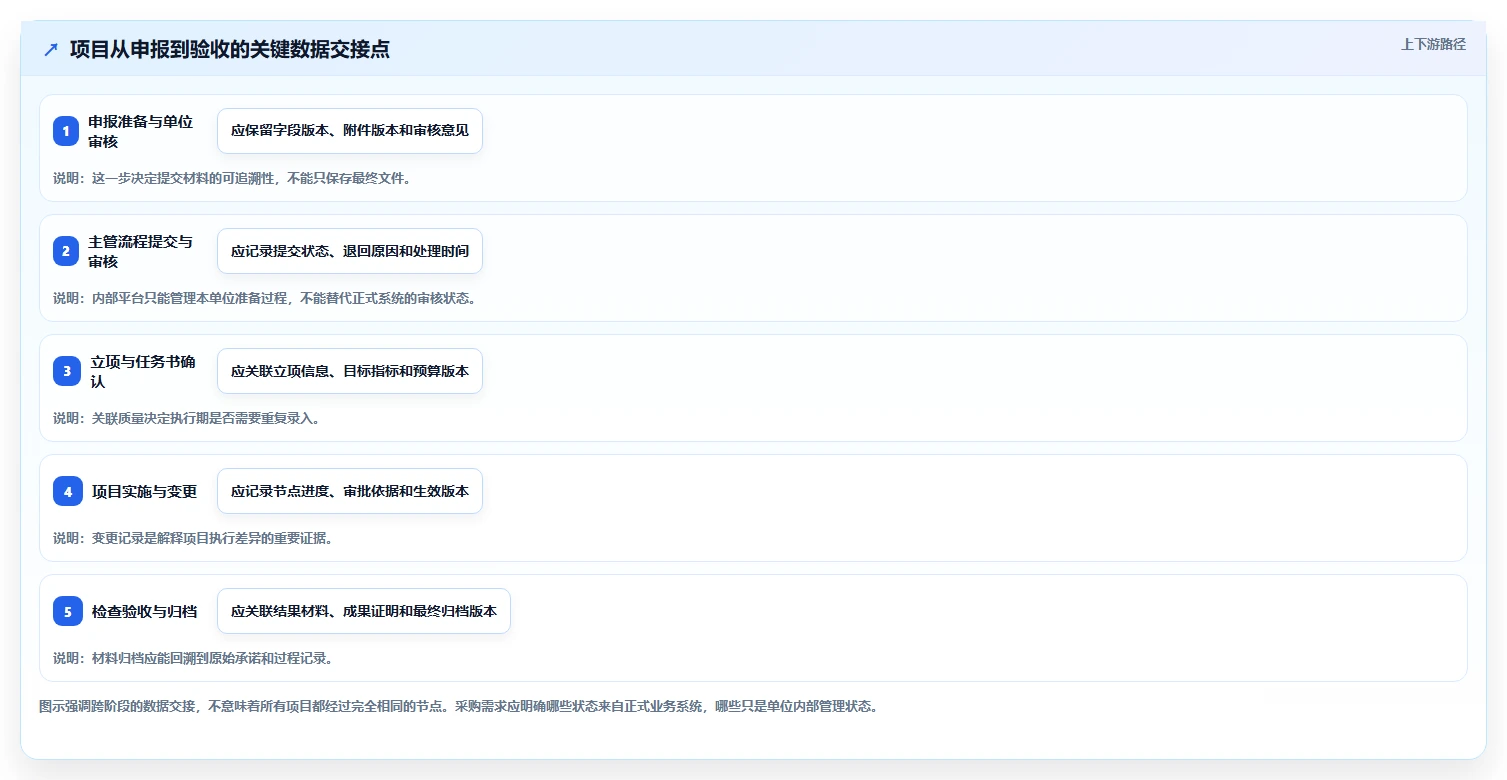Click the 应保留字段版本、附件版本和审核意见 box
Screen dimensions: 1507x780
pos(350,131)
